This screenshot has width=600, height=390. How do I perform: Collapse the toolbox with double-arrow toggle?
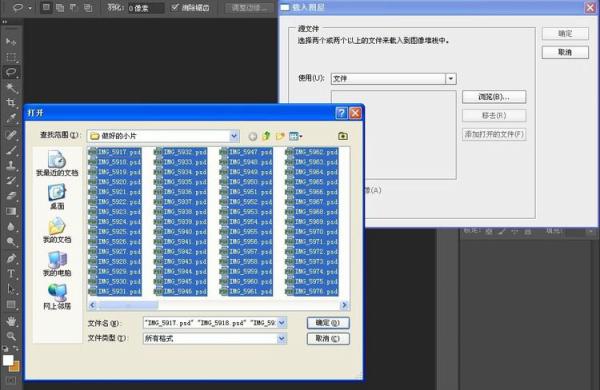pos(5,22)
